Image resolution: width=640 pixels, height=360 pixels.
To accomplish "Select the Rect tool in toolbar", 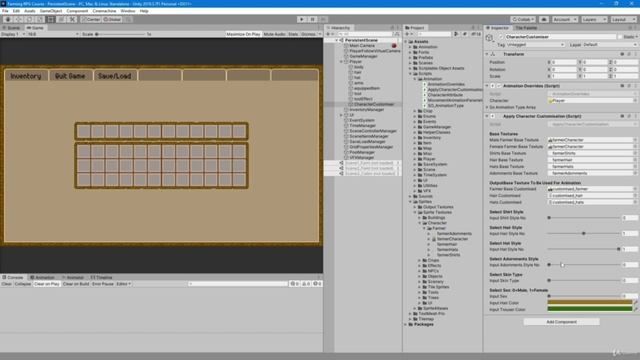I will [51, 20].
